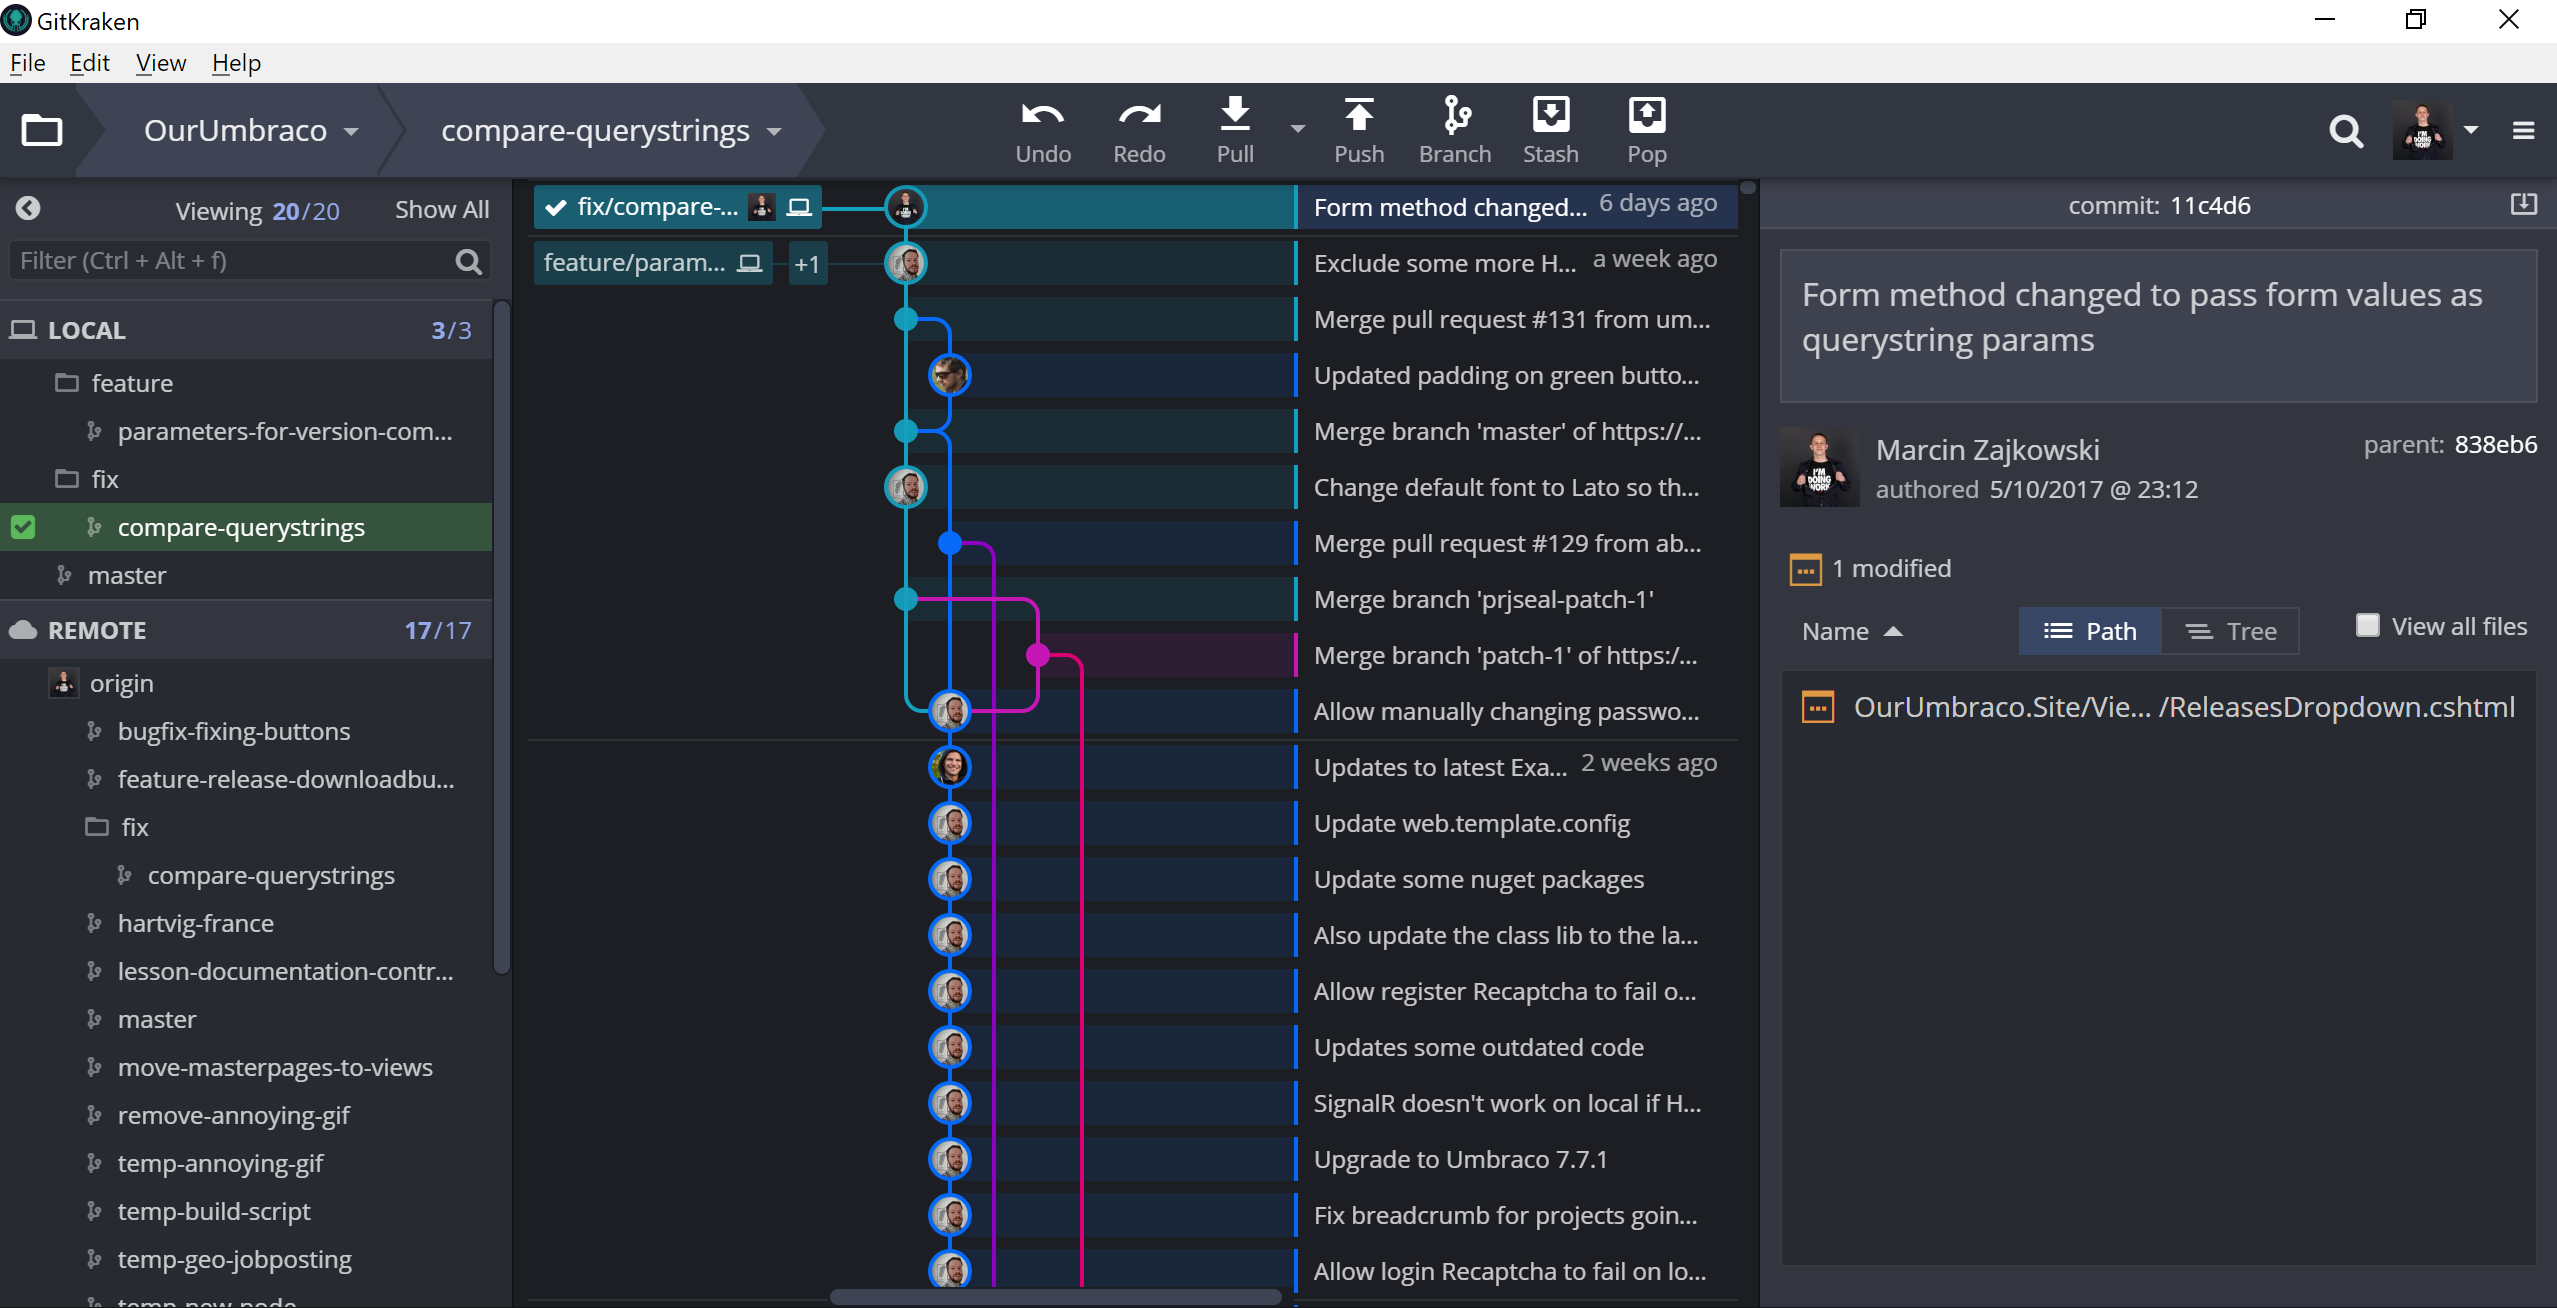Click the filter search magnifier icon
Screen dimensions: 2557x1308
click(468, 261)
